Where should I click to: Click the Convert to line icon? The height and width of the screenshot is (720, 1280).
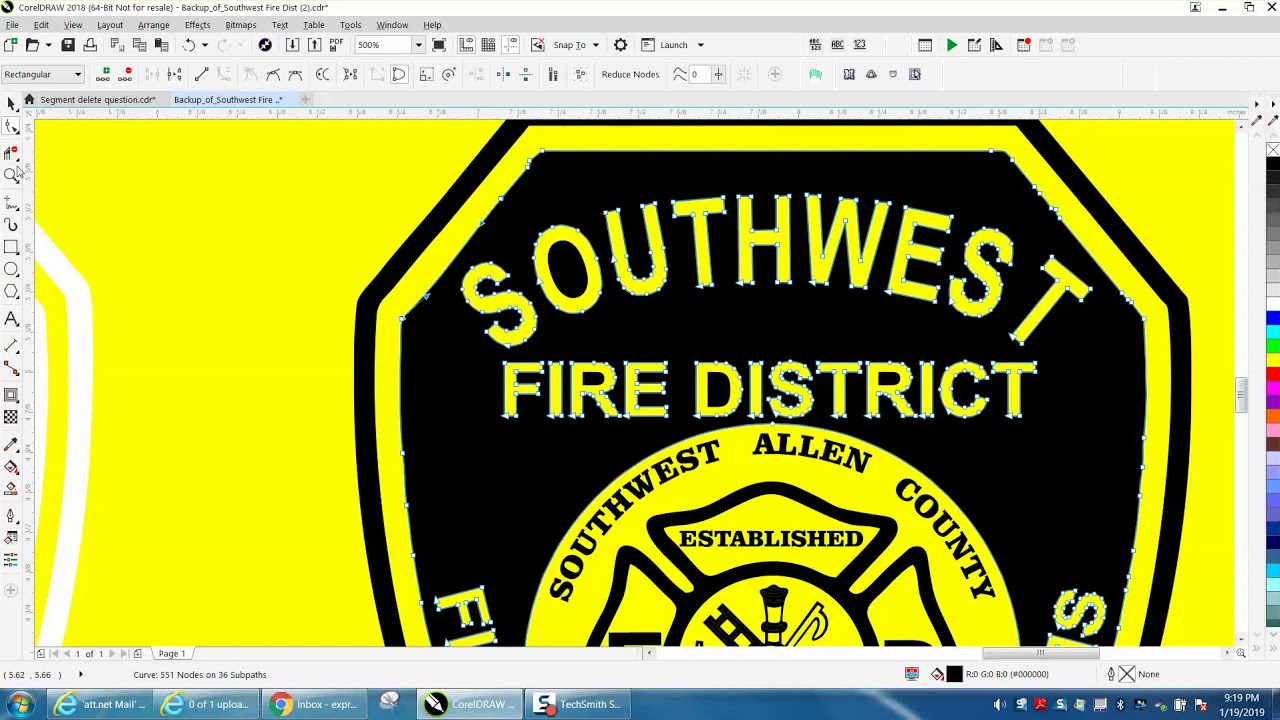point(201,74)
